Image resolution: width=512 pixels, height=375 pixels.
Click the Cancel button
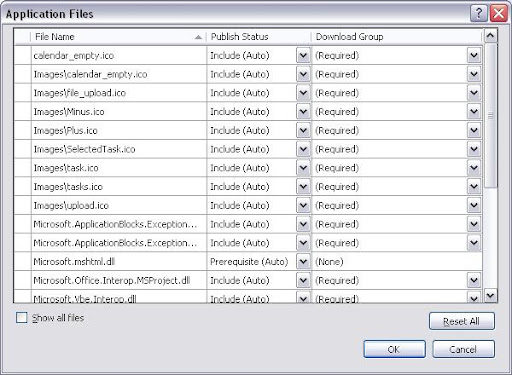click(x=463, y=349)
